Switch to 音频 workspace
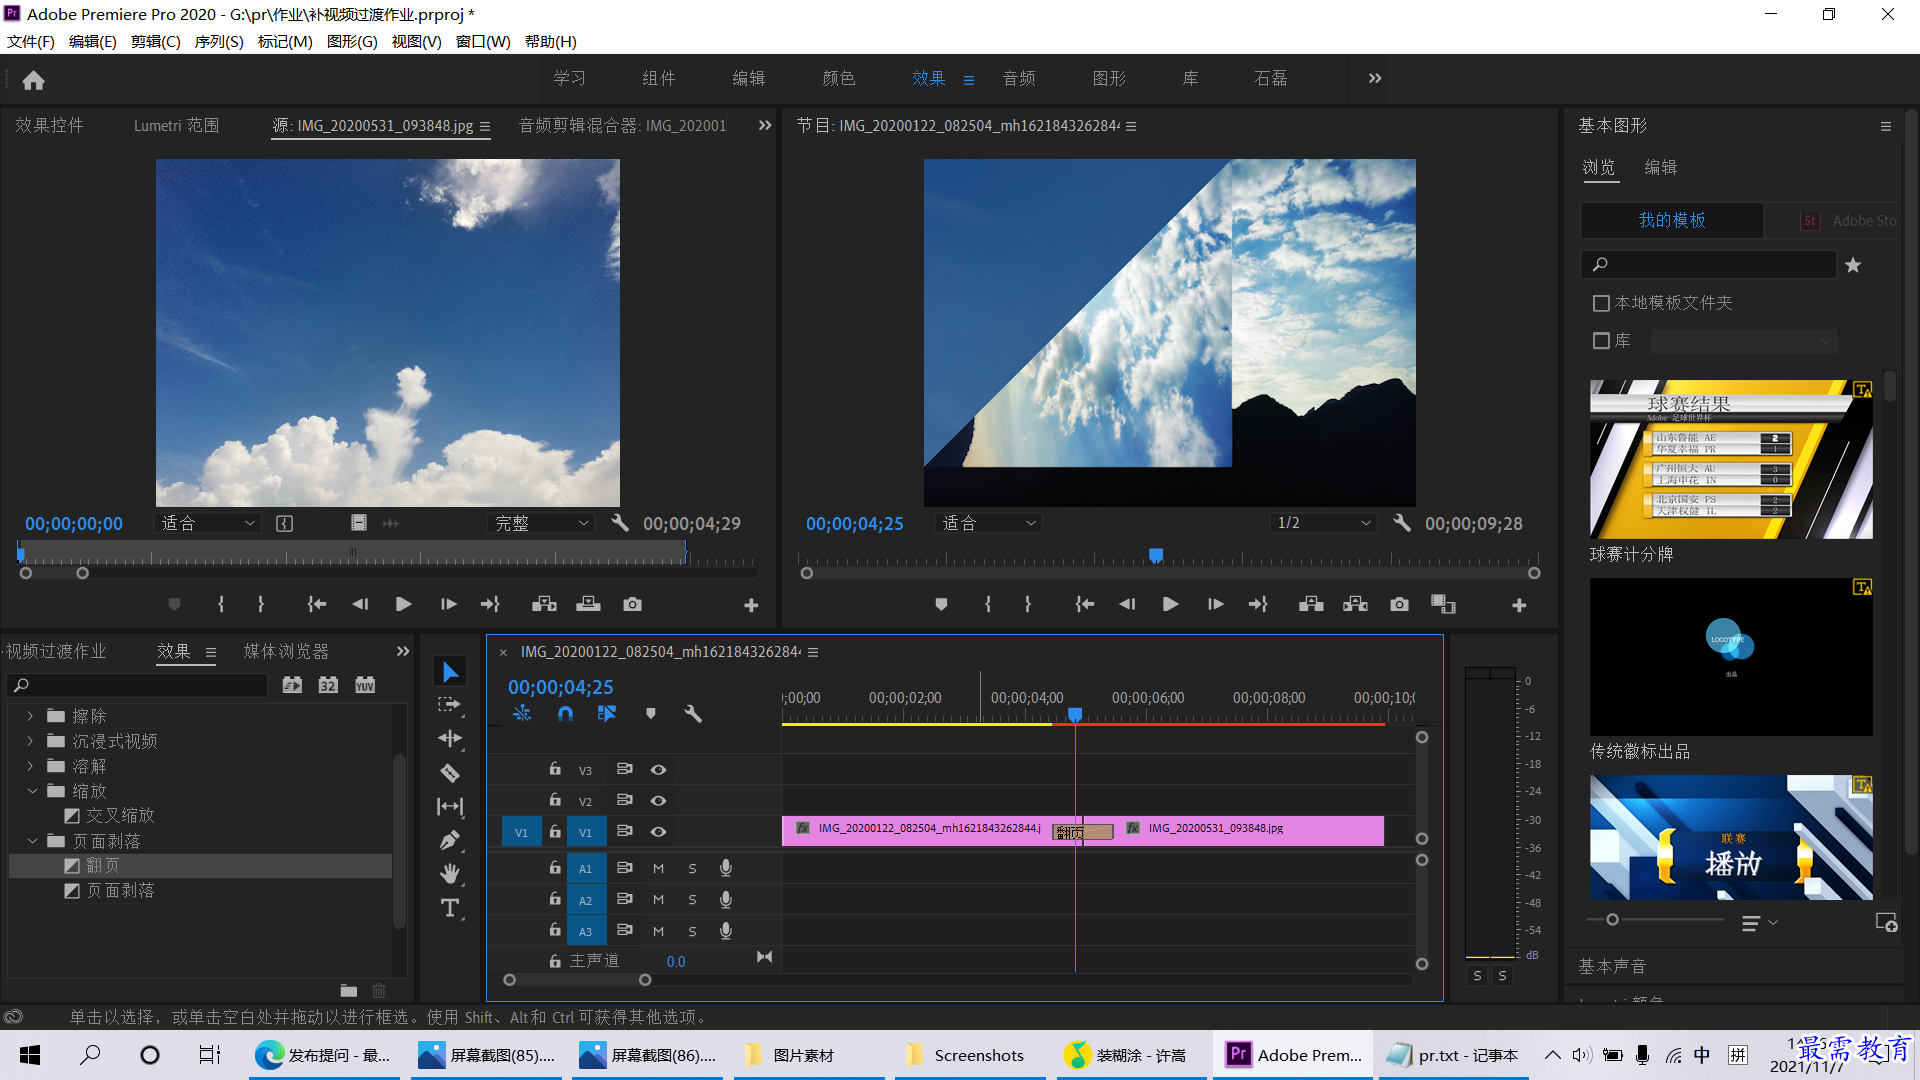Screen dimensions: 1920x1080 (x=1019, y=78)
